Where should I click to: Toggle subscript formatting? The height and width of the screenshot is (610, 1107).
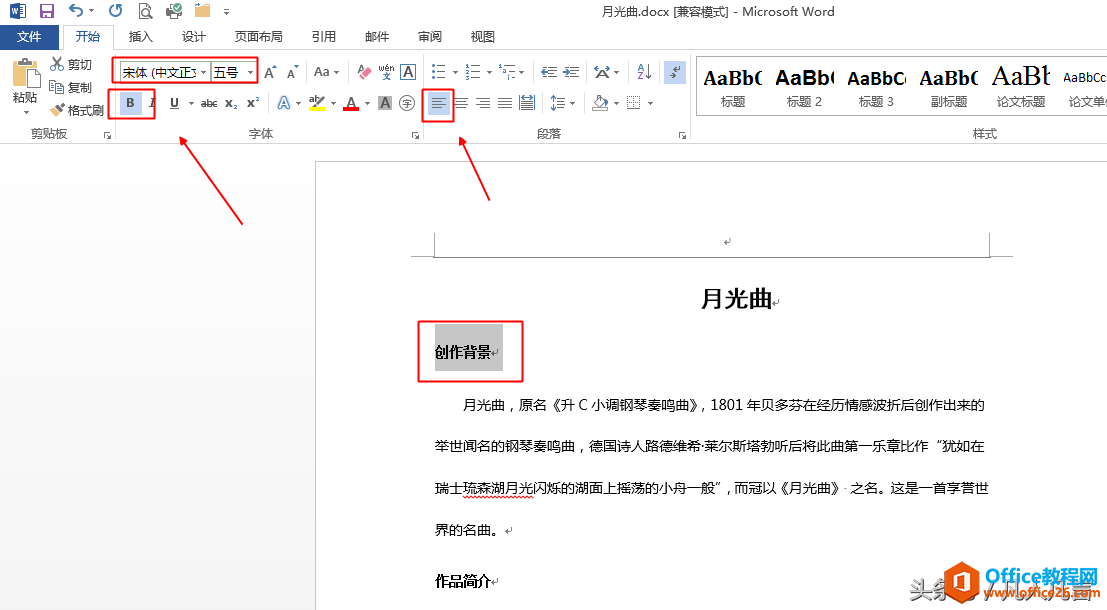pyautogui.click(x=231, y=103)
